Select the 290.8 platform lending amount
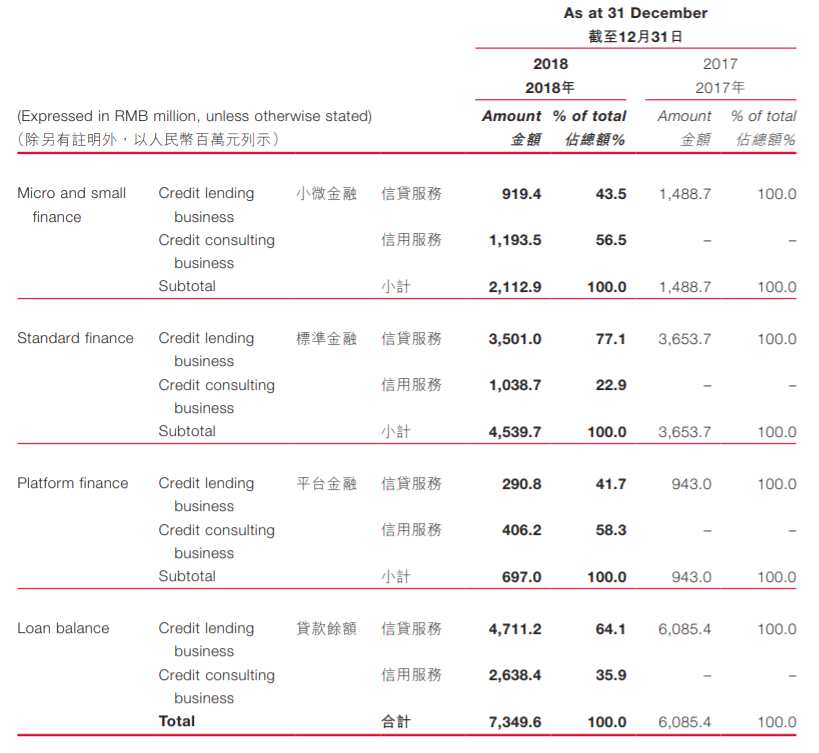The image size is (819, 753). click(x=521, y=484)
